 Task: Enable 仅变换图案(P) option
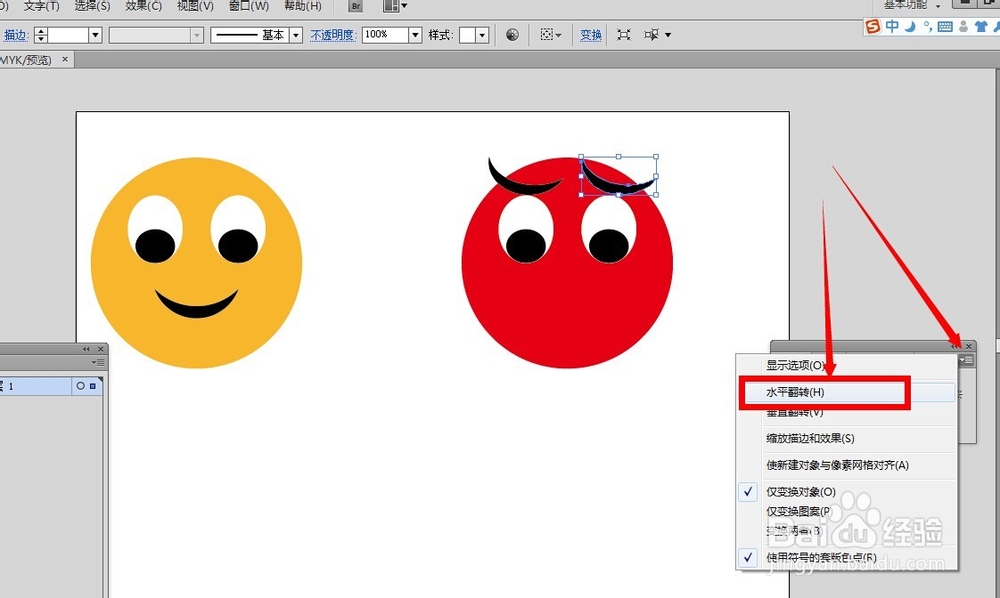coord(798,511)
